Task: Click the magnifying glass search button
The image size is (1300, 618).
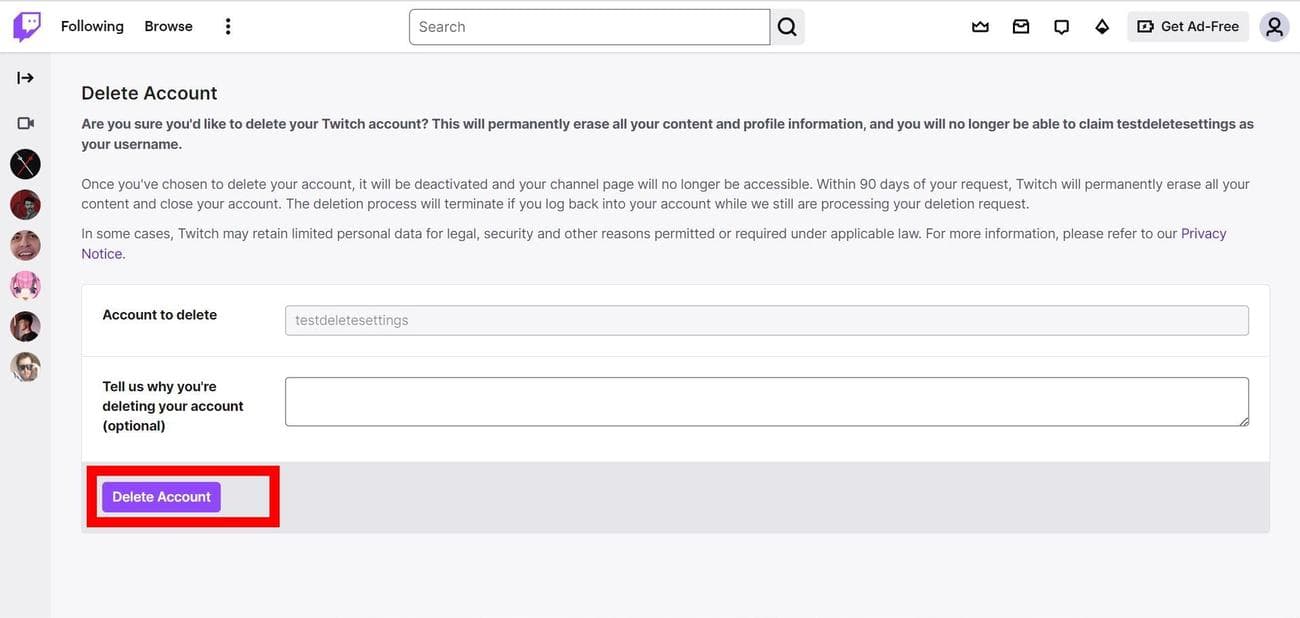Action: tap(788, 27)
